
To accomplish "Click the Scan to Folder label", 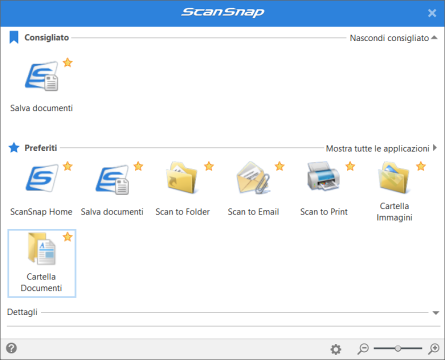I will click(183, 212).
